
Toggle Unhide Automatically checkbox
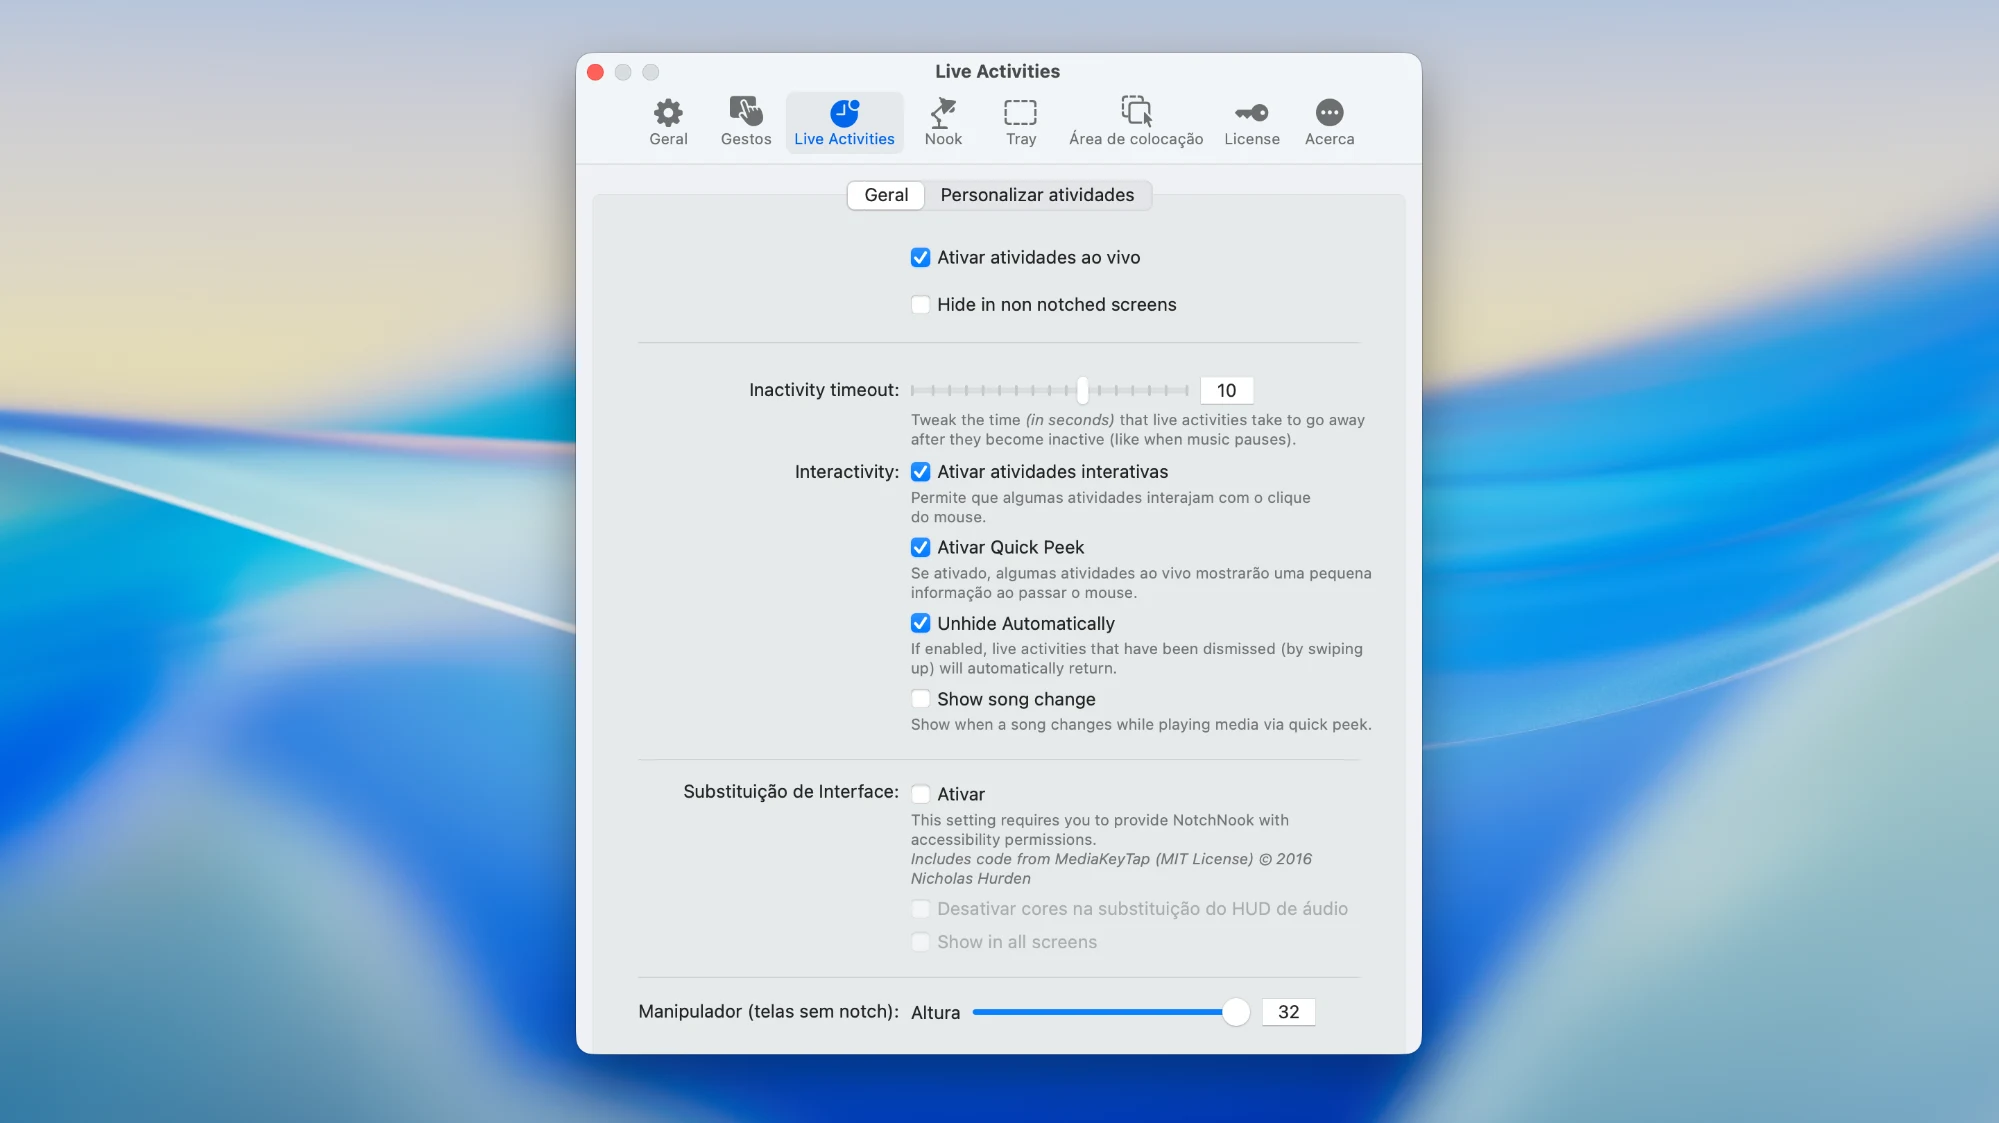920,624
